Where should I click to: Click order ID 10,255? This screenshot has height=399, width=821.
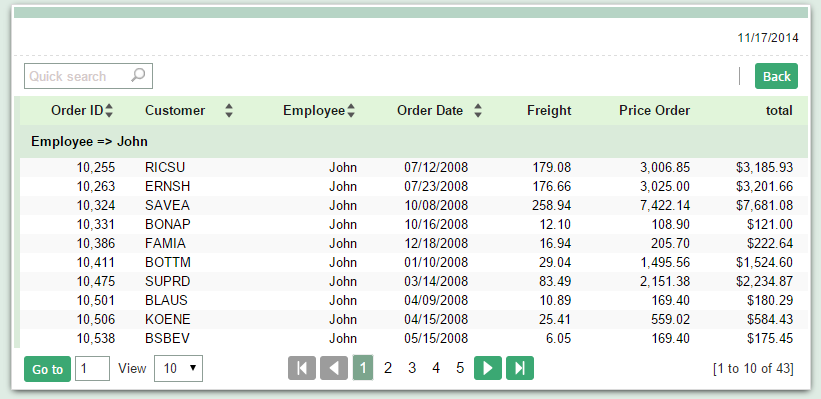[96, 168]
